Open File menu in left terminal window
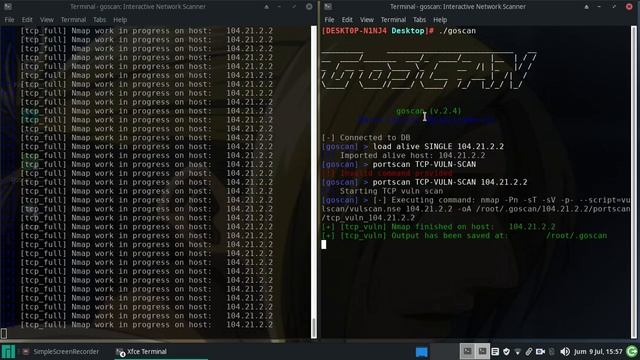This screenshot has height=360, width=640. (x=9, y=20)
